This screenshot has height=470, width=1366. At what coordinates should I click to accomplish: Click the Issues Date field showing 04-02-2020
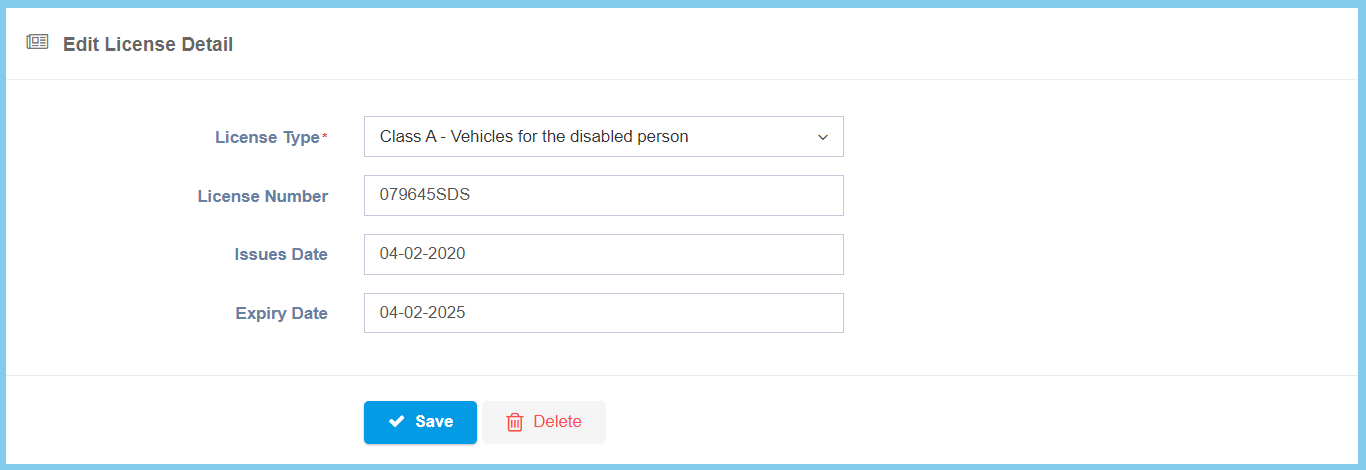point(603,254)
